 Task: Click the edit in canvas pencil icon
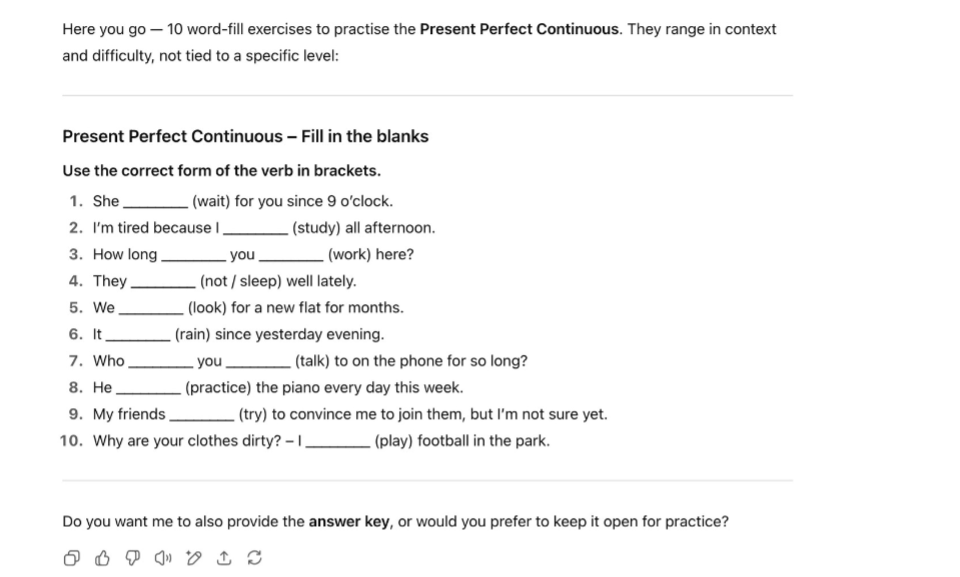[194, 558]
